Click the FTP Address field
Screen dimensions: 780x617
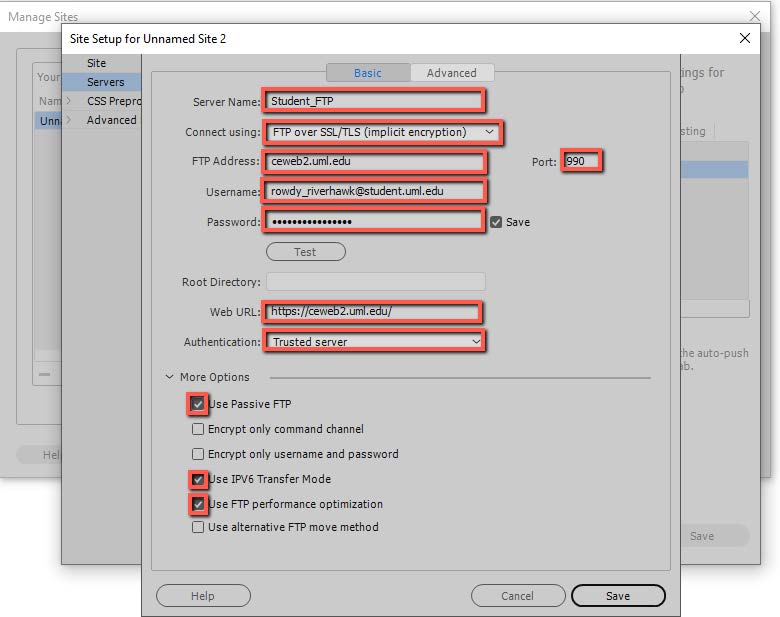click(375, 161)
